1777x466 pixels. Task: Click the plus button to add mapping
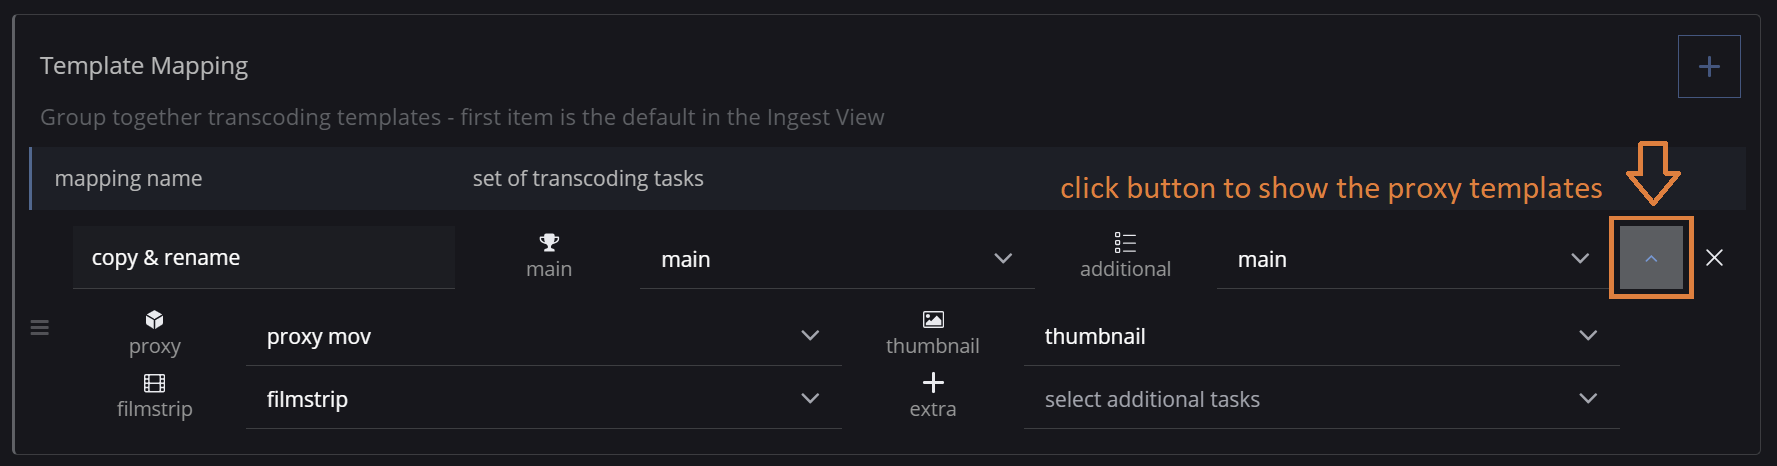click(x=1709, y=67)
